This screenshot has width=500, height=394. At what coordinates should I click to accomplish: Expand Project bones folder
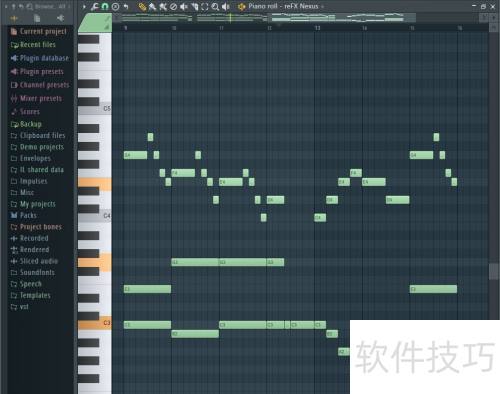coord(36,227)
